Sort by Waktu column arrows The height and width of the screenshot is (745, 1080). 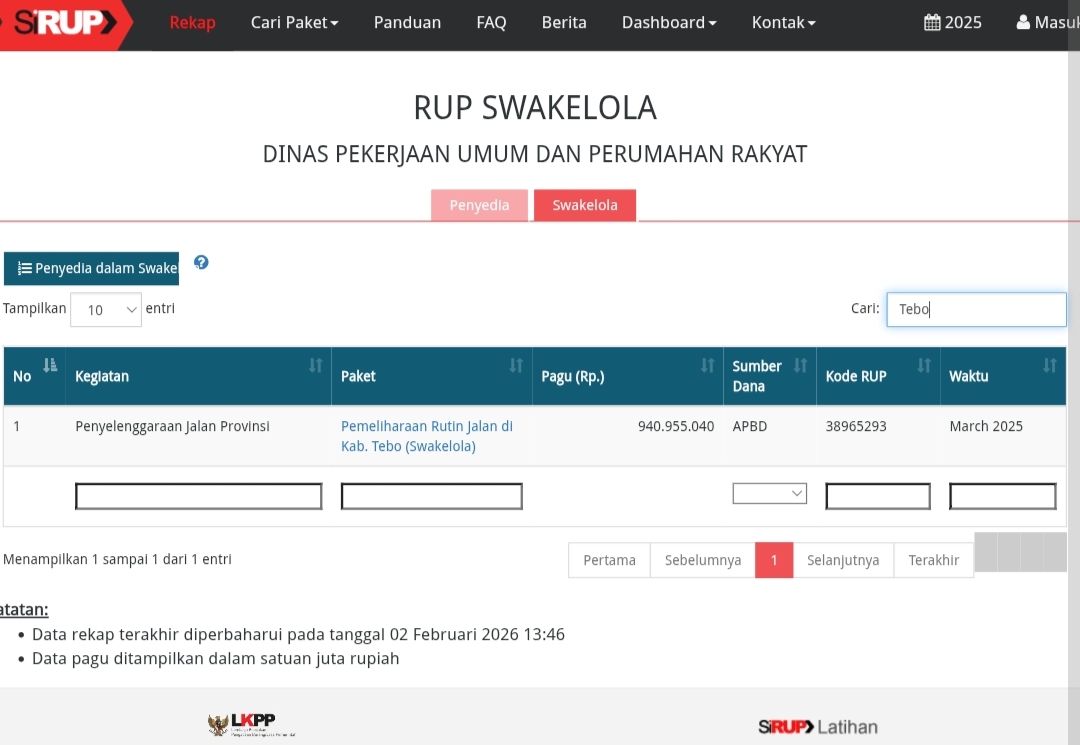coord(1050,366)
